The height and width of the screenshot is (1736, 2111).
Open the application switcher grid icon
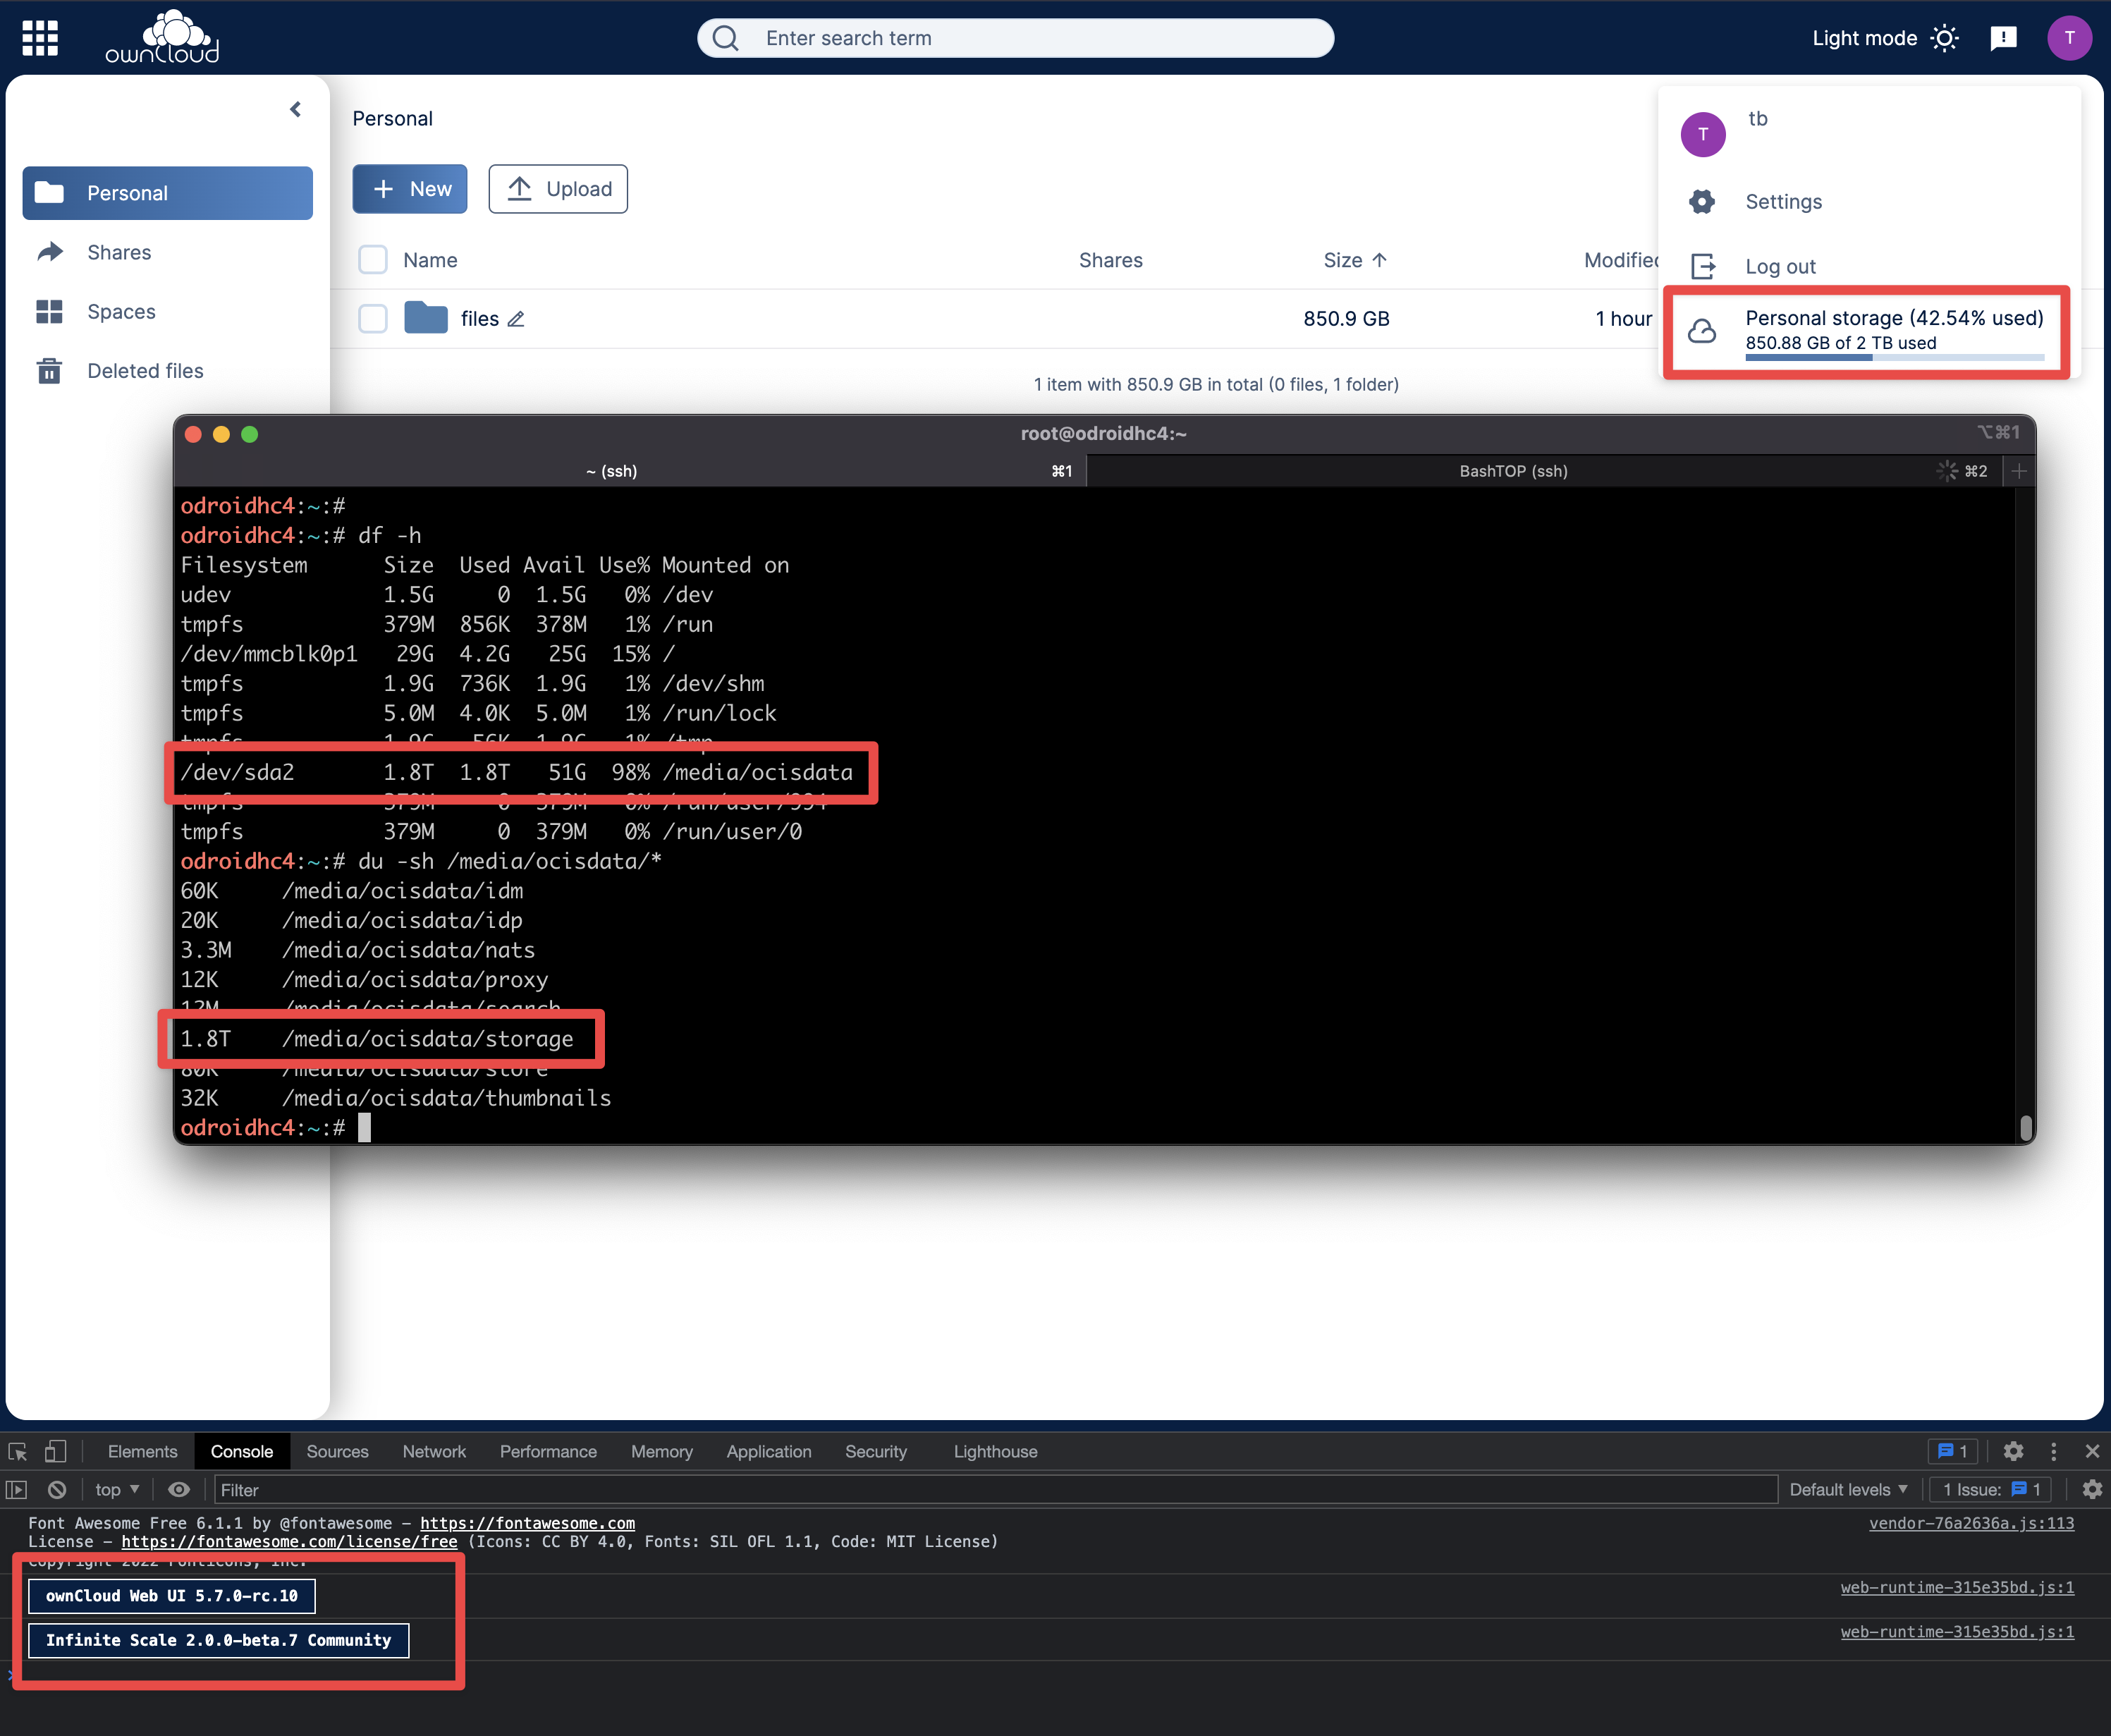(x=40, y=38)
